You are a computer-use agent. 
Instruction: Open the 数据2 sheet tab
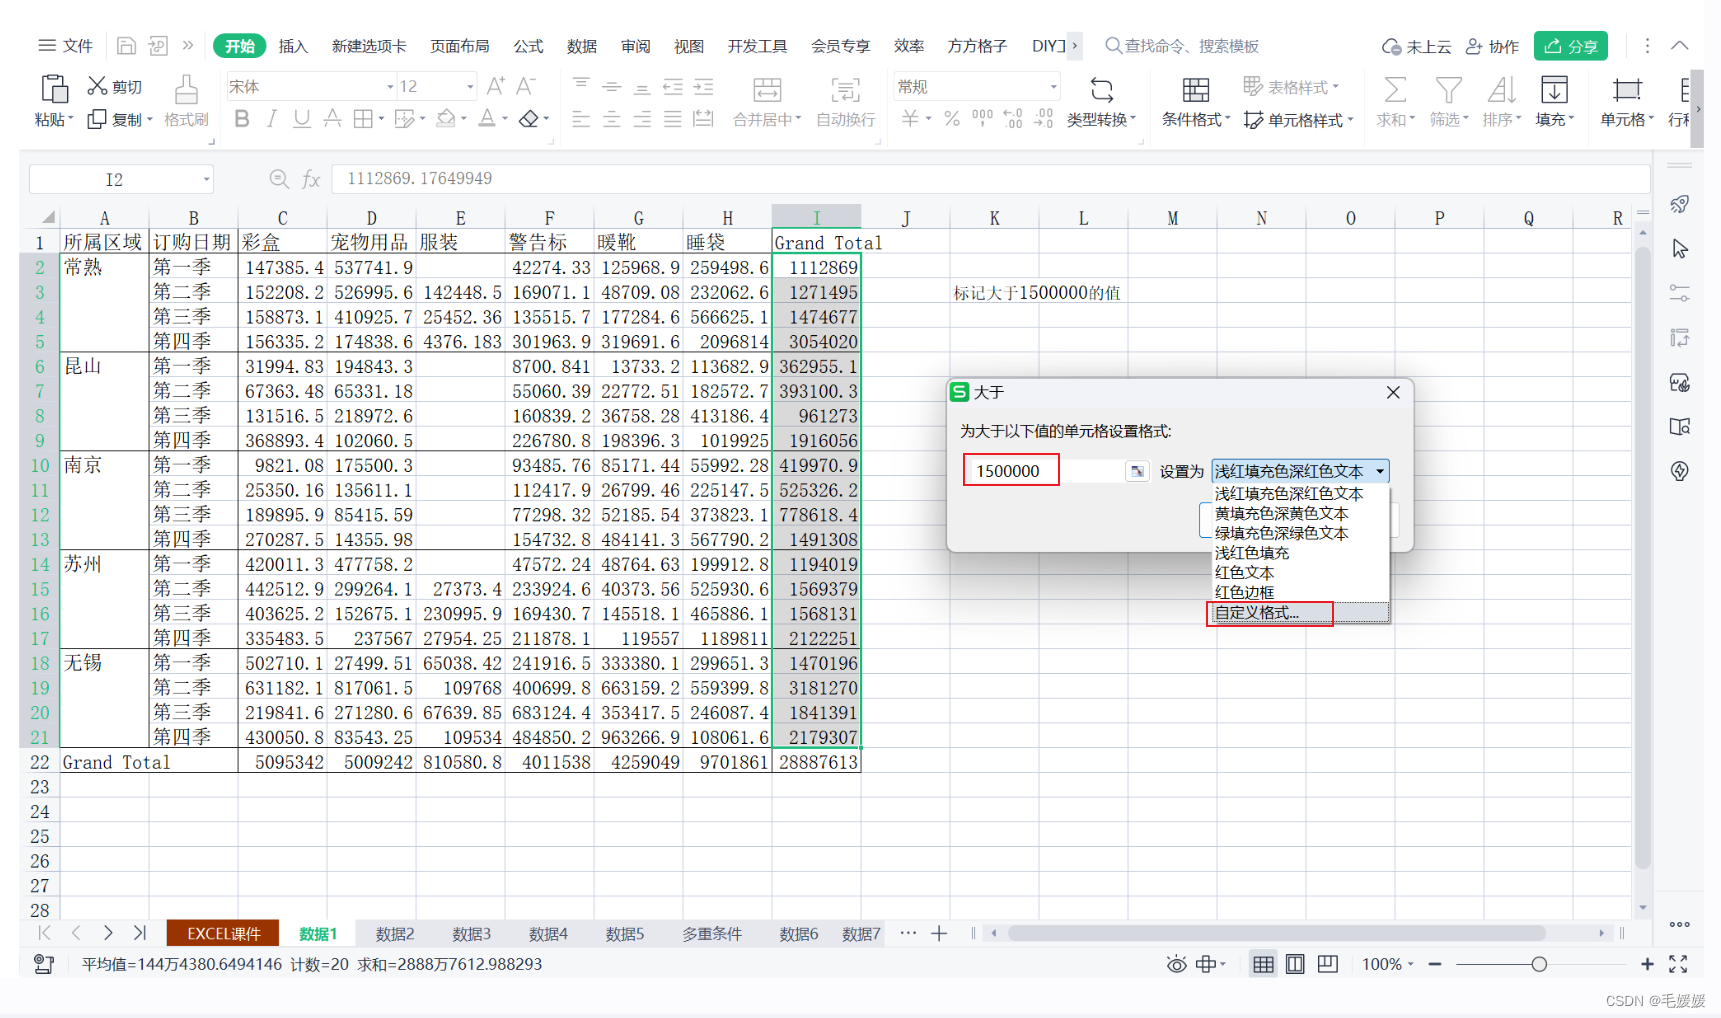395,934
